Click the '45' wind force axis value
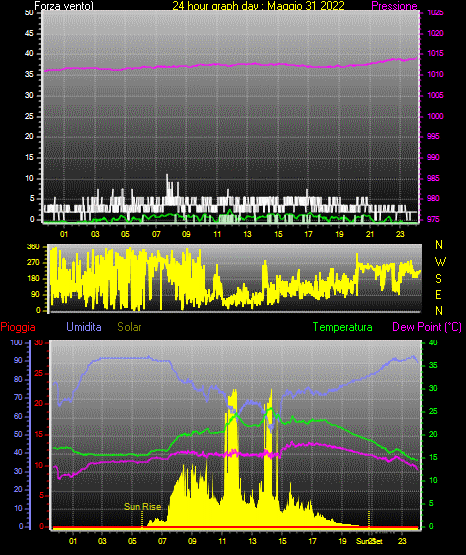 [29, 33]
